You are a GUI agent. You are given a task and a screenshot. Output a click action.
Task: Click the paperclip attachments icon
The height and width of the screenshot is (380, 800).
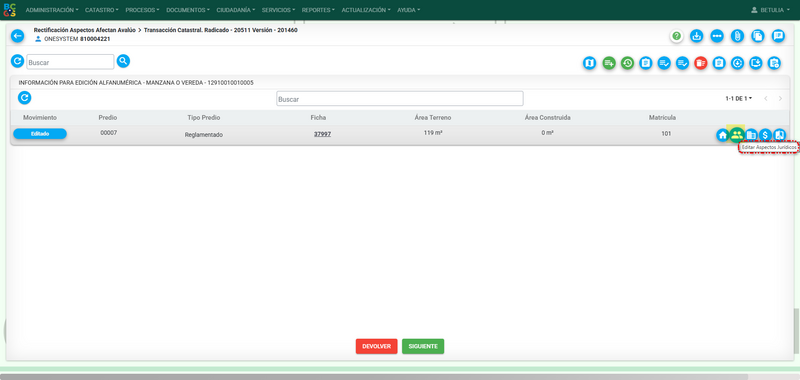(x=737, y=36)
